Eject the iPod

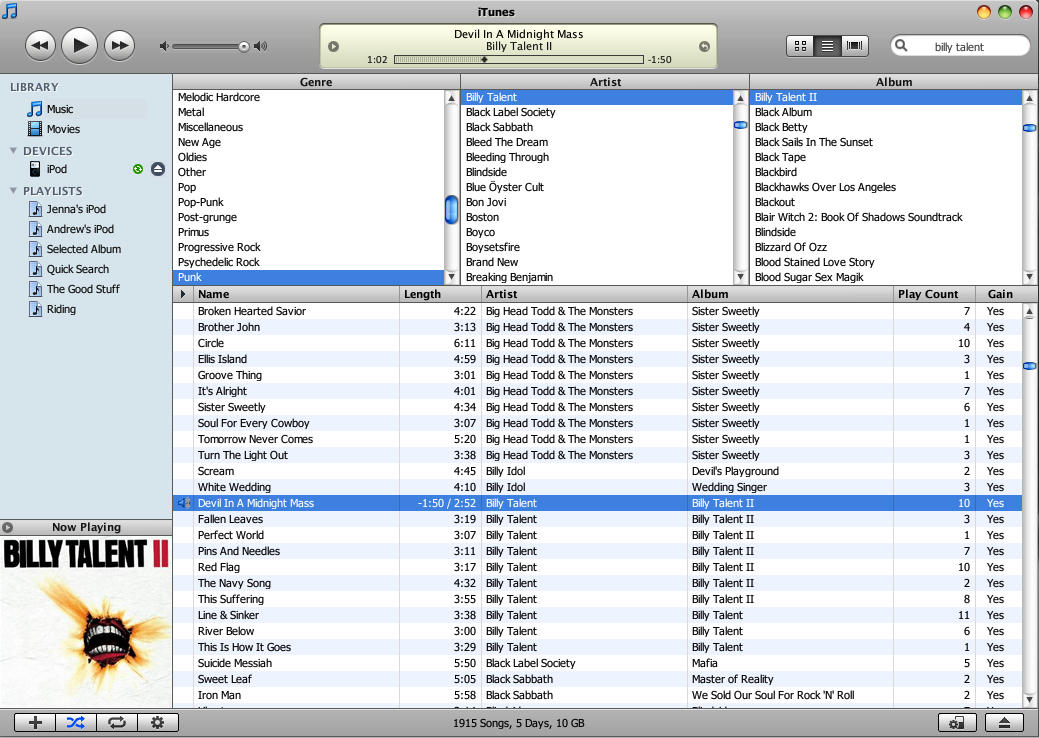[158, 169]
